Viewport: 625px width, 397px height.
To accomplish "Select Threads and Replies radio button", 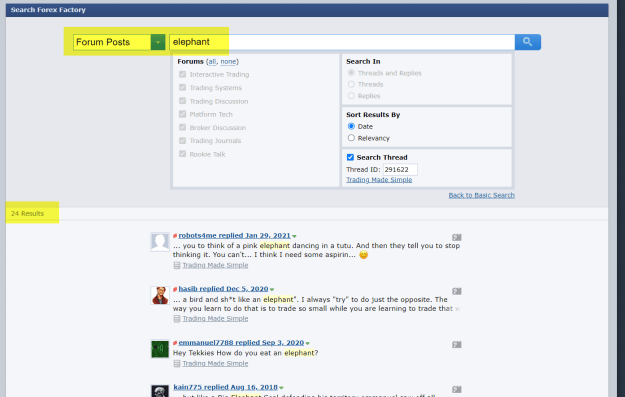I will point(351,73).
